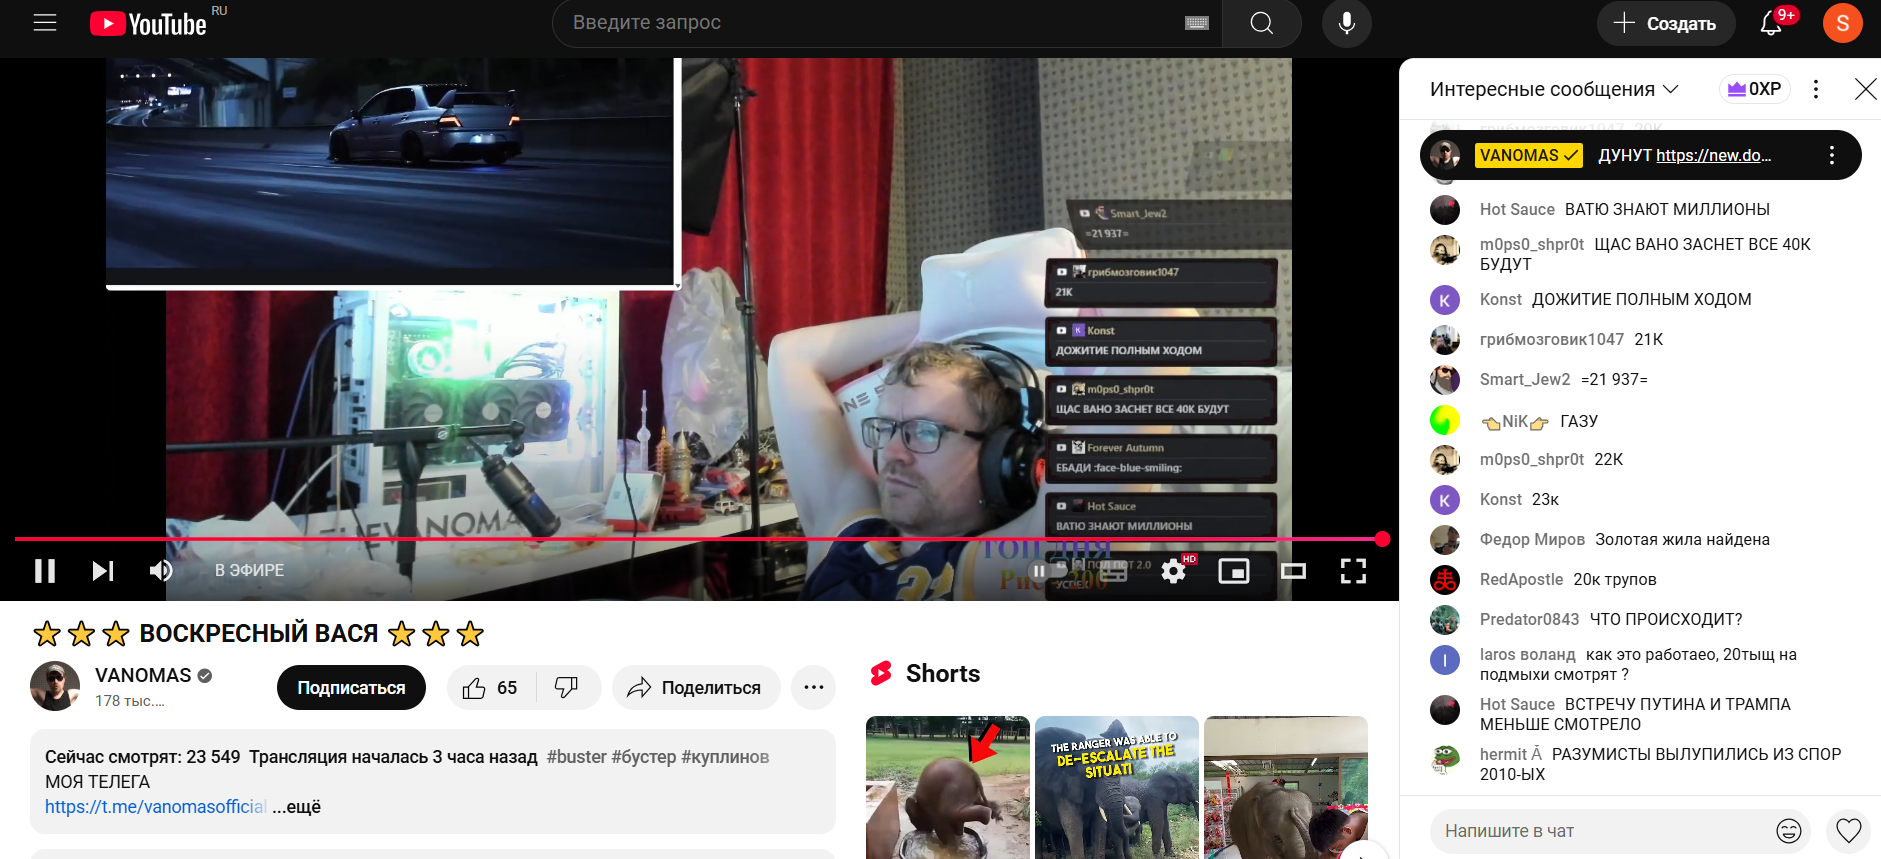Expand the 'Интересные сообщения' chat mode dropdown
1881x859 pixels.
(1554, 89)
